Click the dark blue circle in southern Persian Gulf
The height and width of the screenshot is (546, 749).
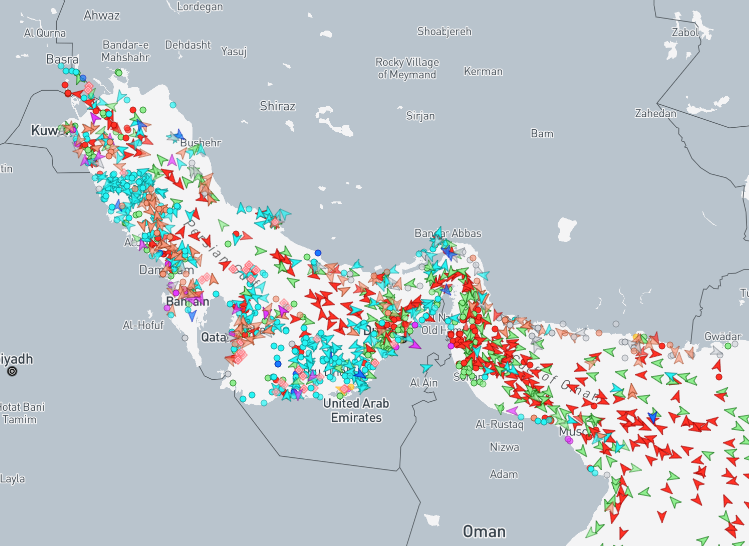278,364
